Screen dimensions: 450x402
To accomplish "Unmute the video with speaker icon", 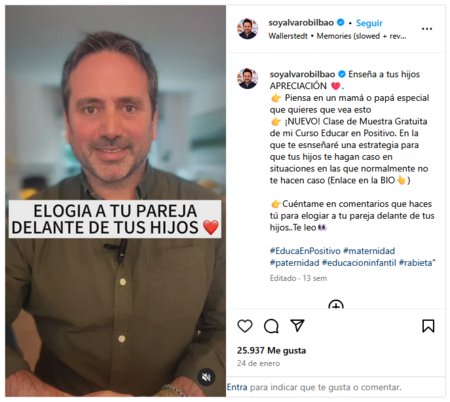I will 206,377.
